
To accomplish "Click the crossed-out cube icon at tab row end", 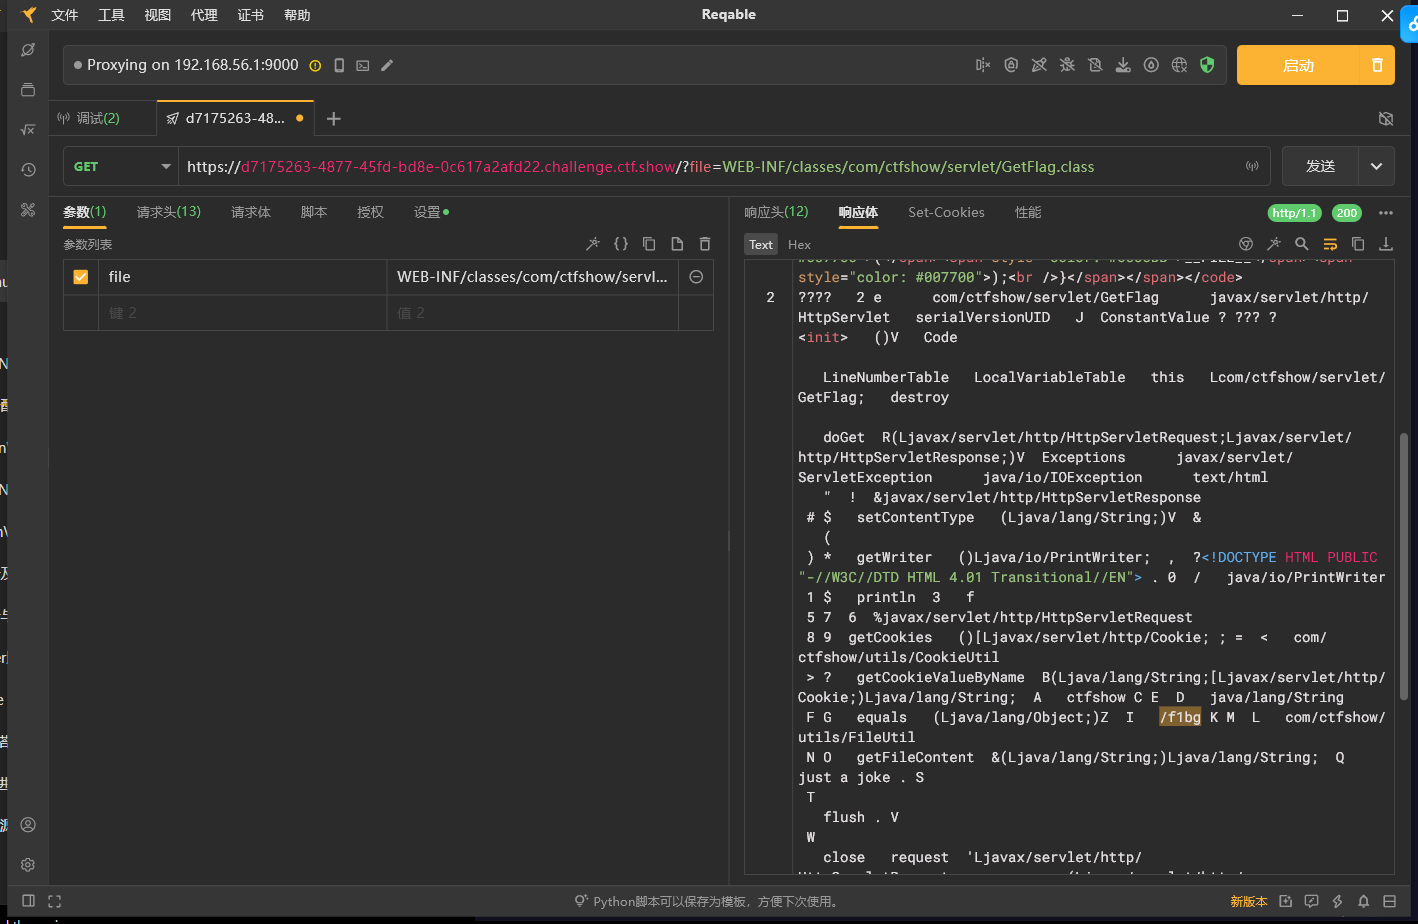I will coord(1386,118).
